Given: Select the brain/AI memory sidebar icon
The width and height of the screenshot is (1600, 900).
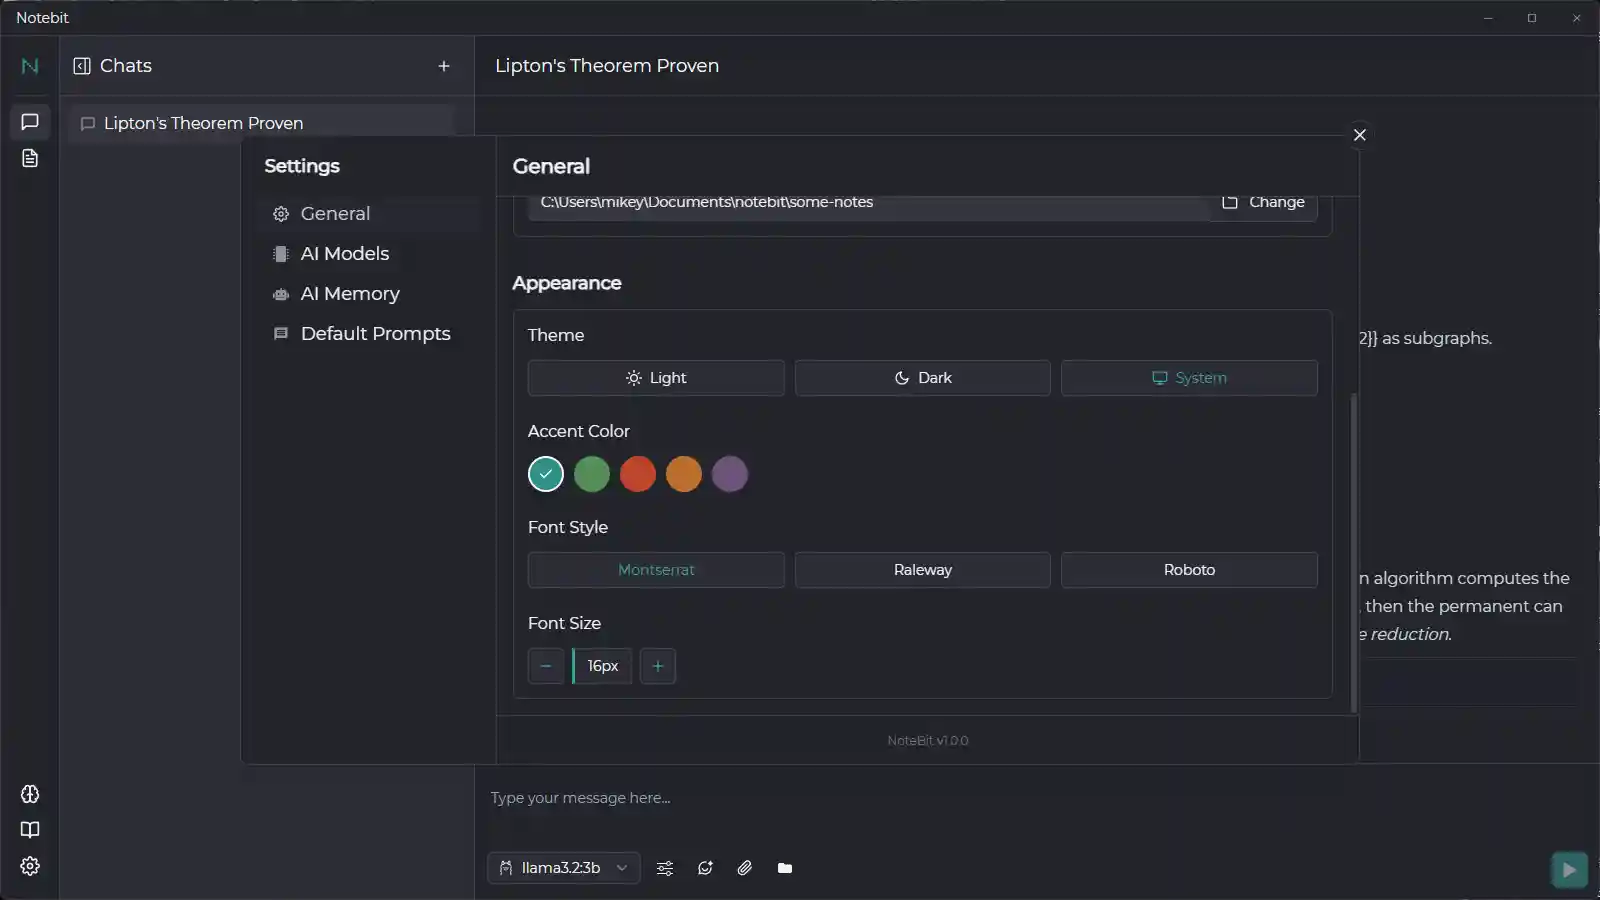Looking at the screenshot, I should coord(29,794).
